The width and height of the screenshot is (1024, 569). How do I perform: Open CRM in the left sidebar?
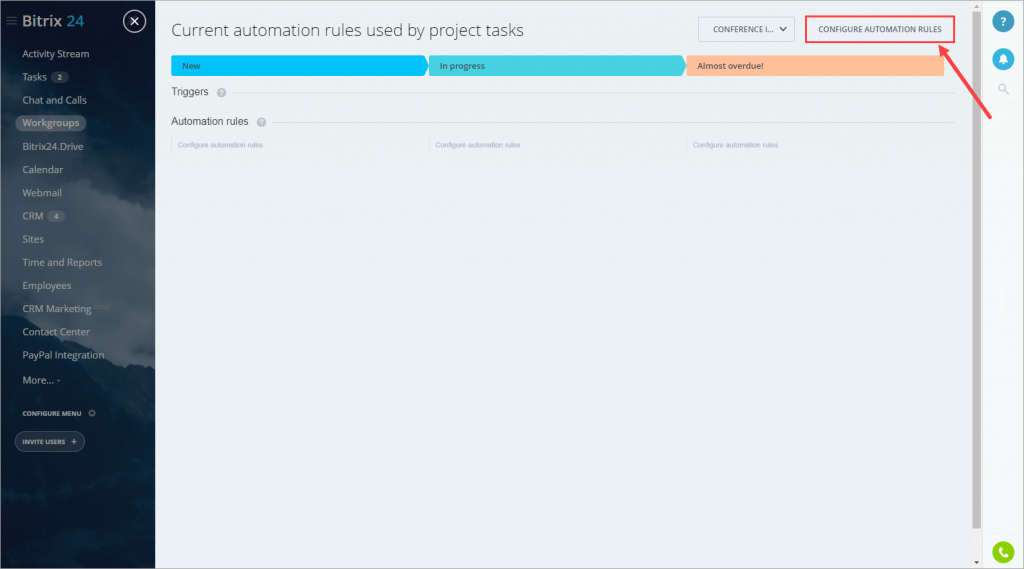coord(32,216)
